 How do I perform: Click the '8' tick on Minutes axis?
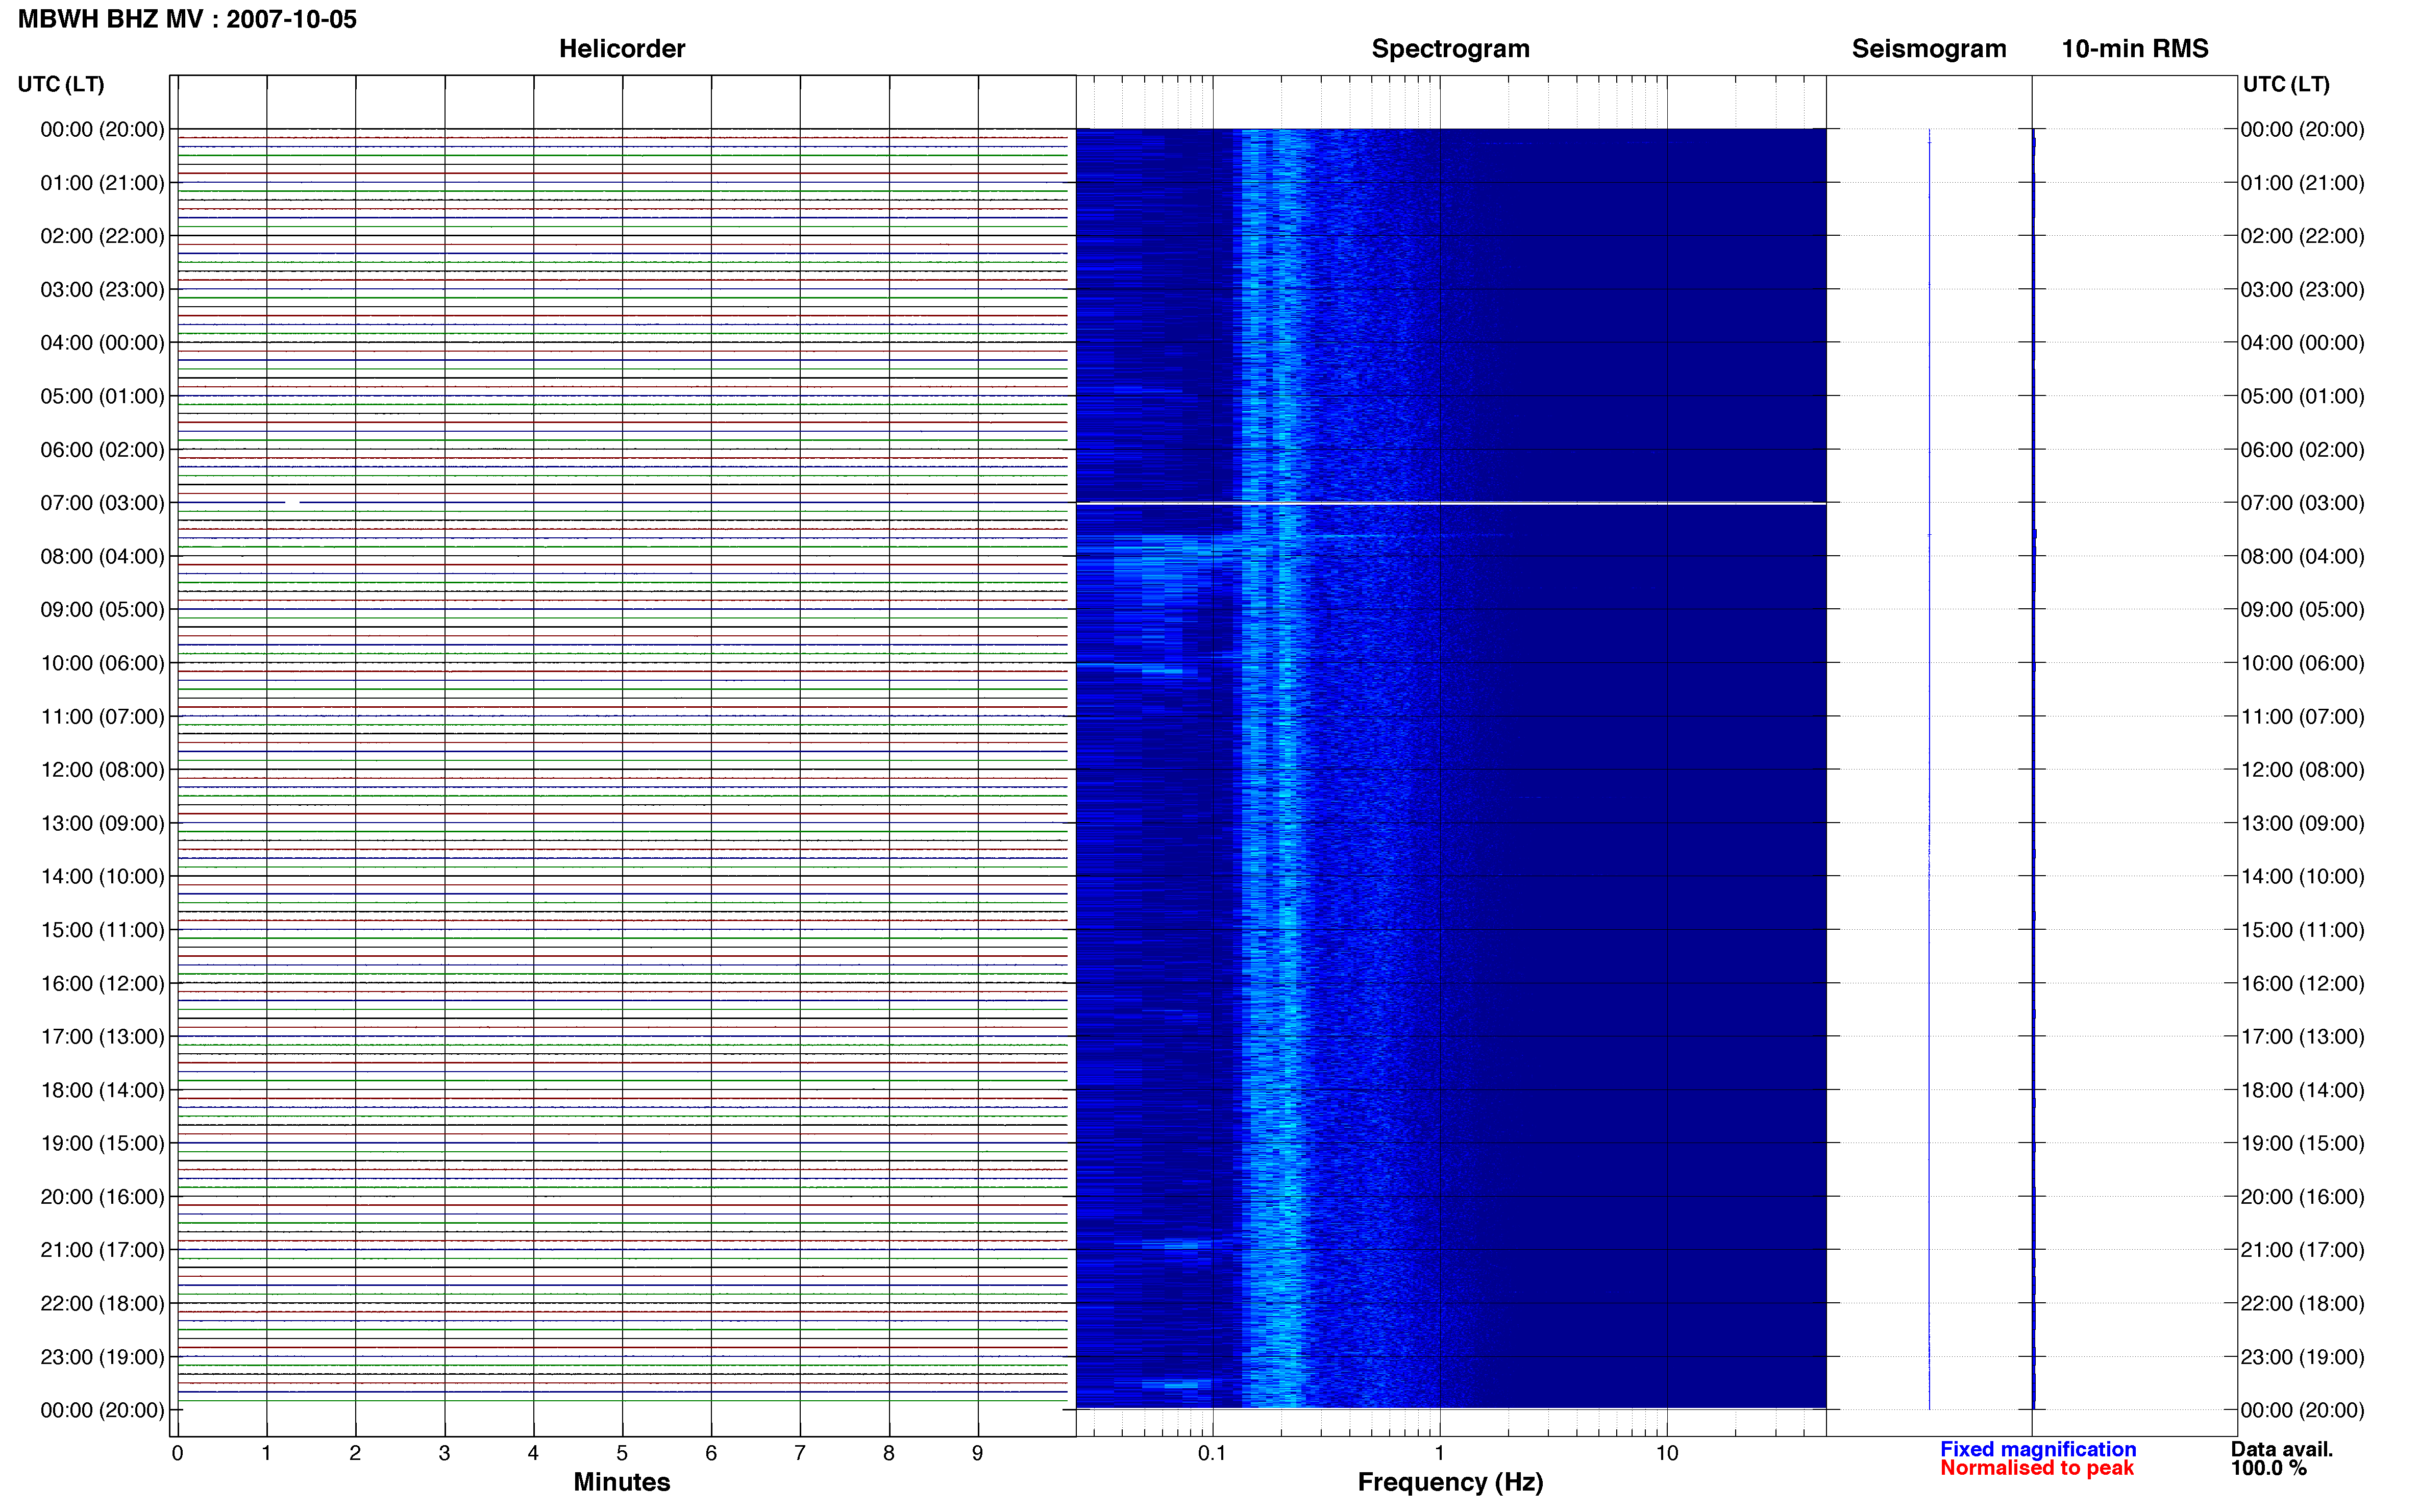point(889,1454)
